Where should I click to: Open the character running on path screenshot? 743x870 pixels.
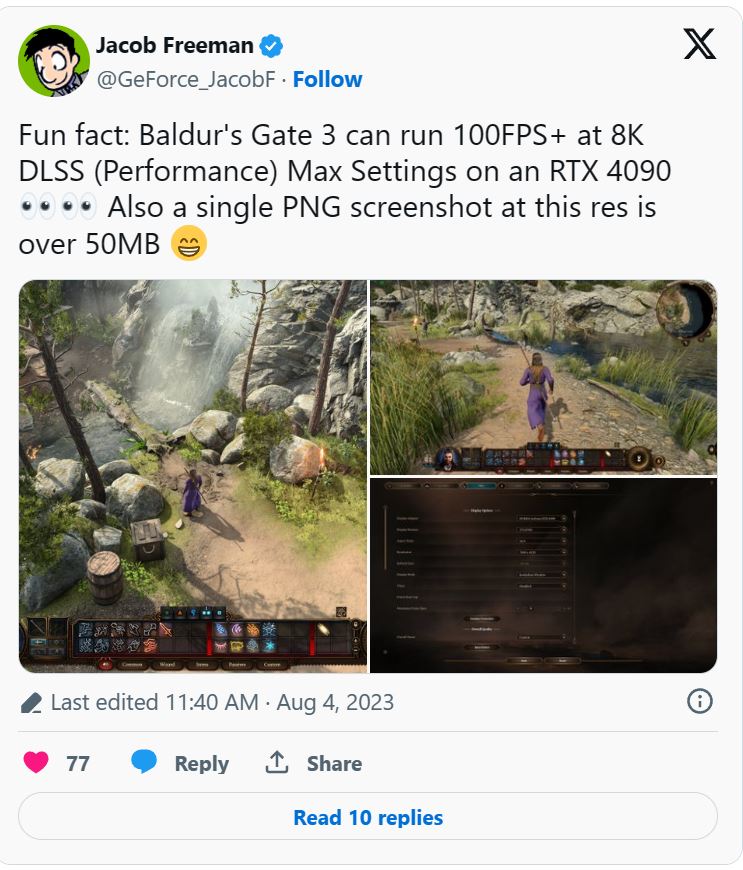point(543,377)
